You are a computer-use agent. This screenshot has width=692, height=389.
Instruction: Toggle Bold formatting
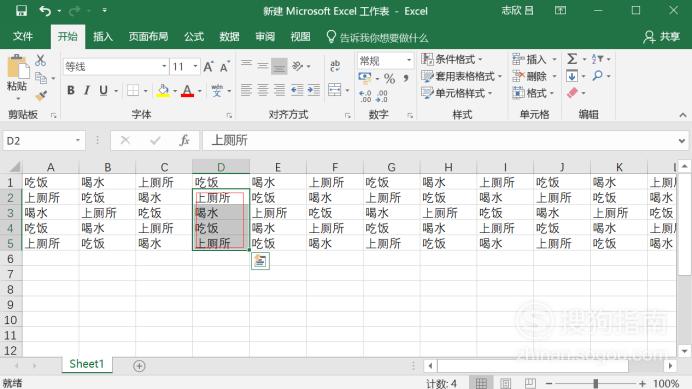(x=71, y=91)
